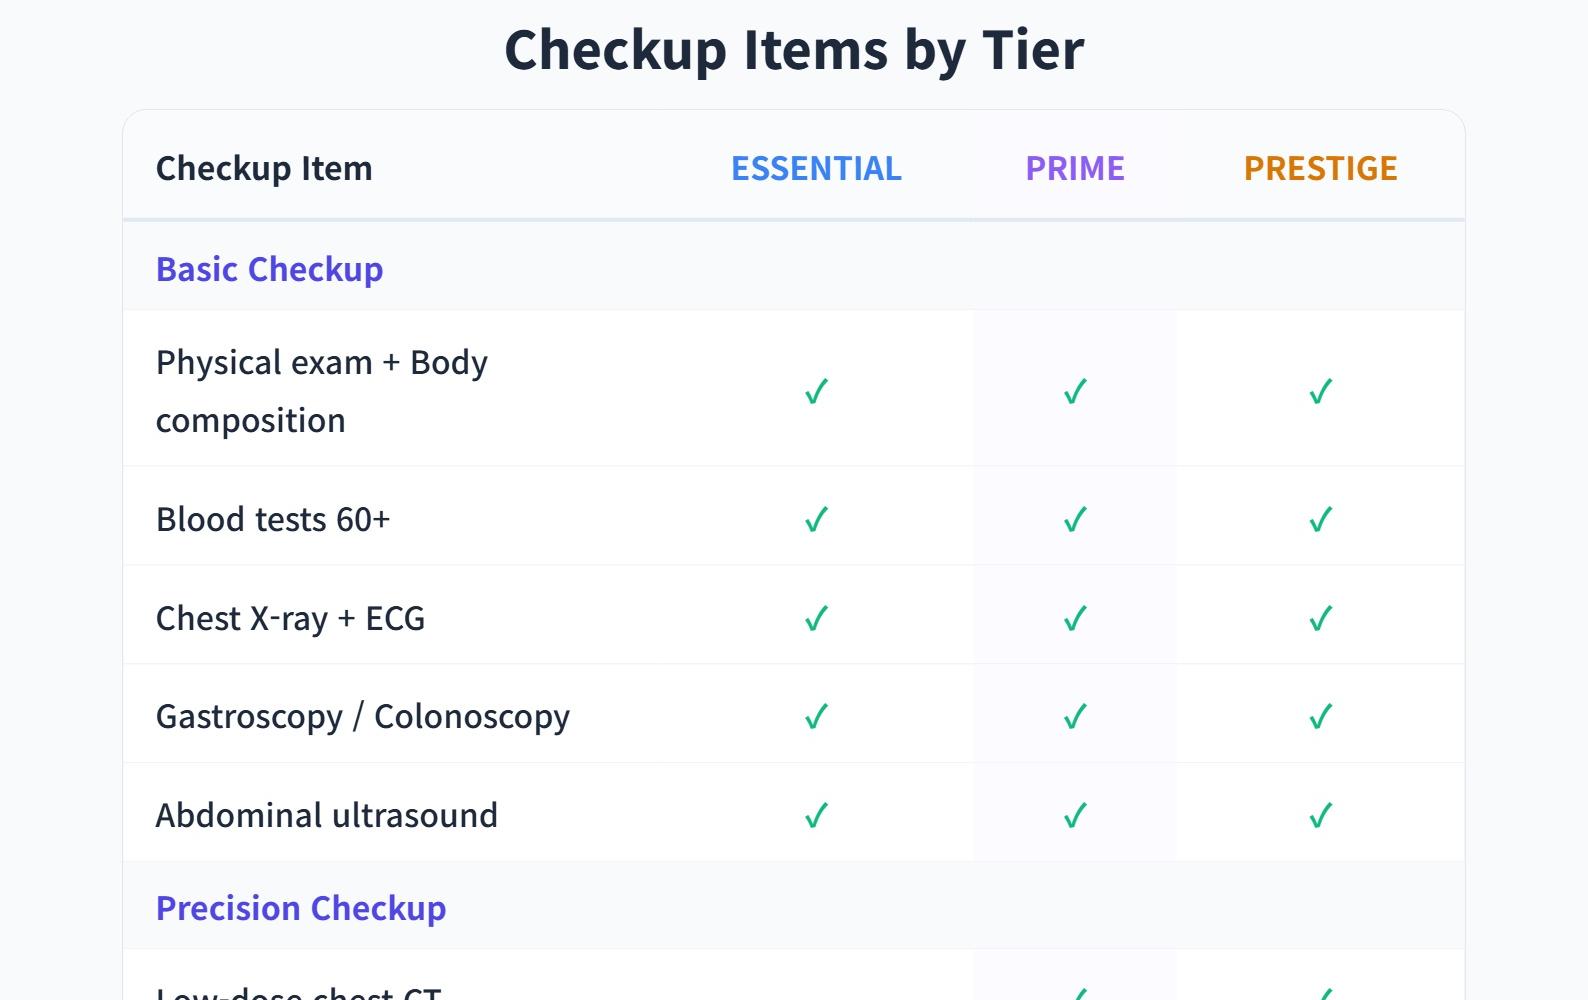Click Prestige checkmark for Physical exam row

click(x=1320, y=391)
